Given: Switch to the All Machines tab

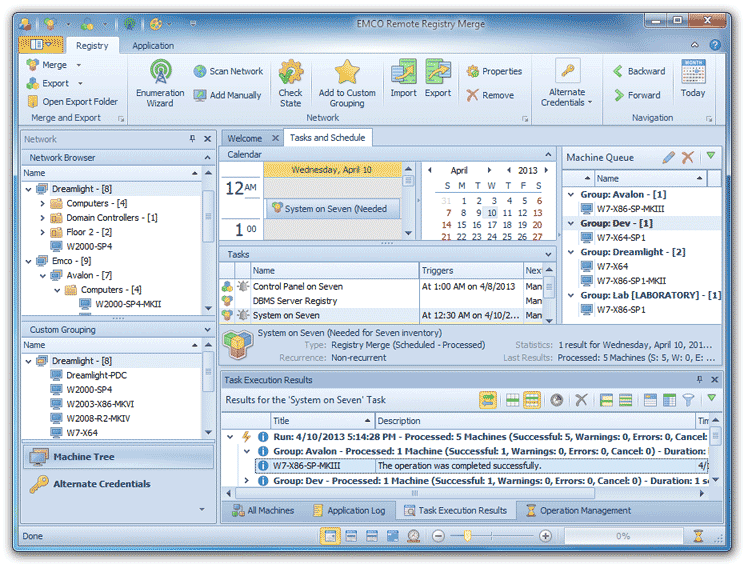Looking at the screenshot, I should (x=263, y=510).
